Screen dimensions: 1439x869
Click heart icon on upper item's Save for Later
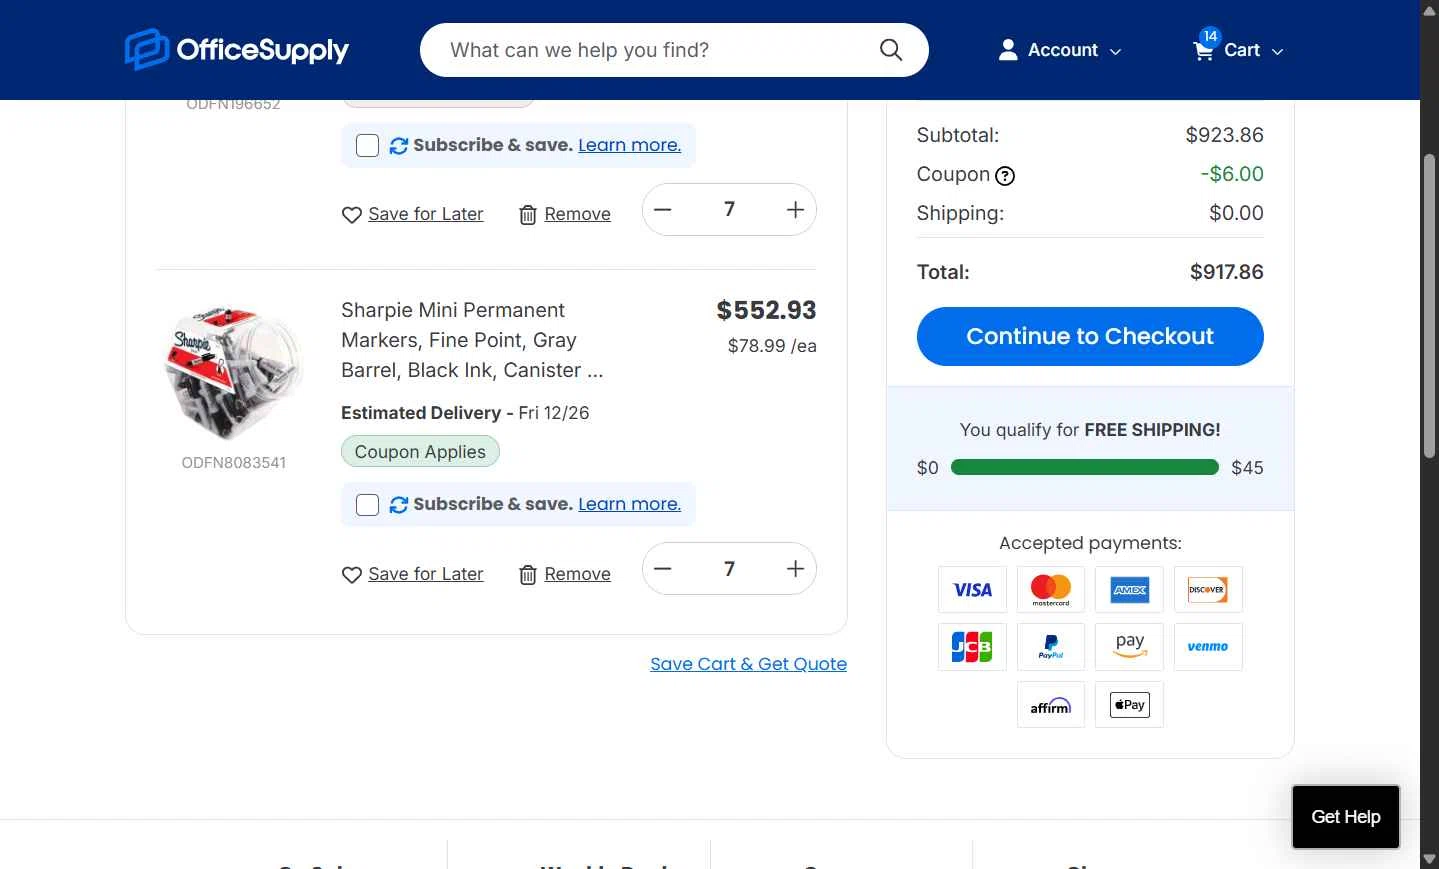[352, 215]
